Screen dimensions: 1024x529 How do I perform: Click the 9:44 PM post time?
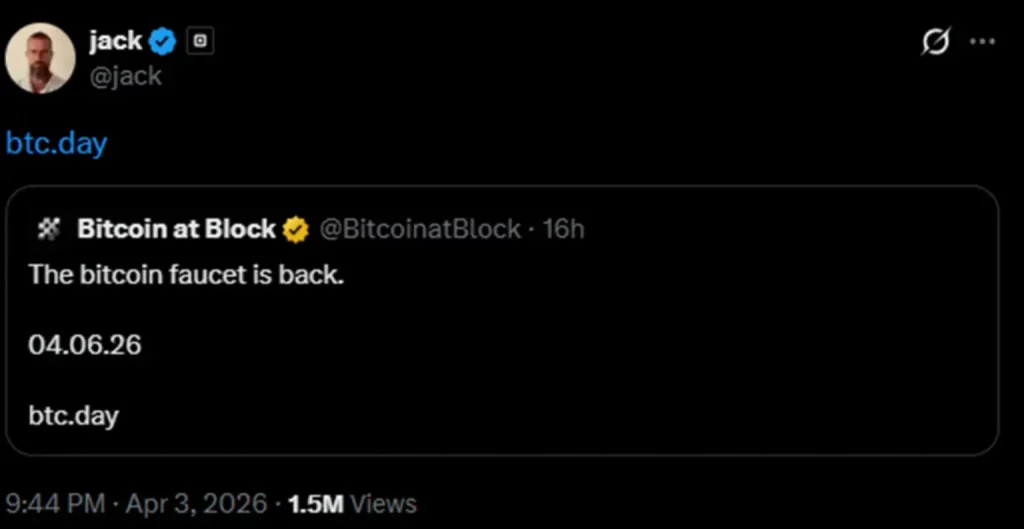[56, 502]
